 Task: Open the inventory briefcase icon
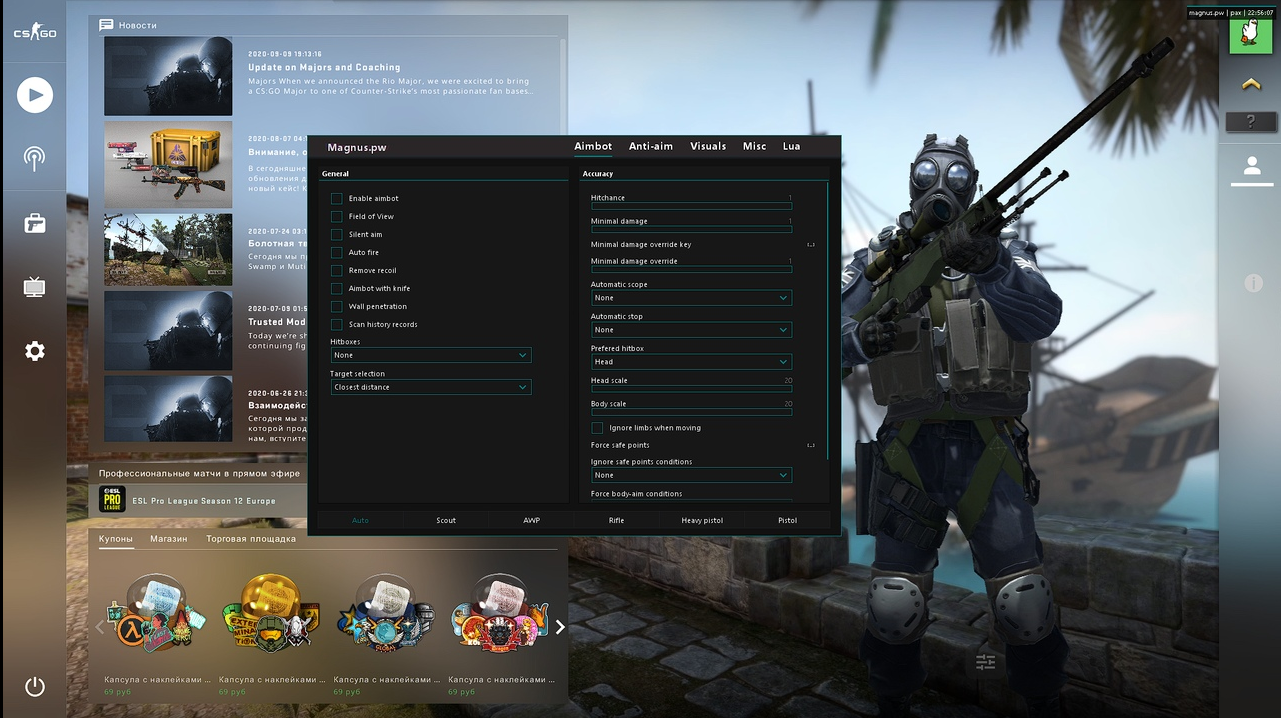tap(35, 223)
